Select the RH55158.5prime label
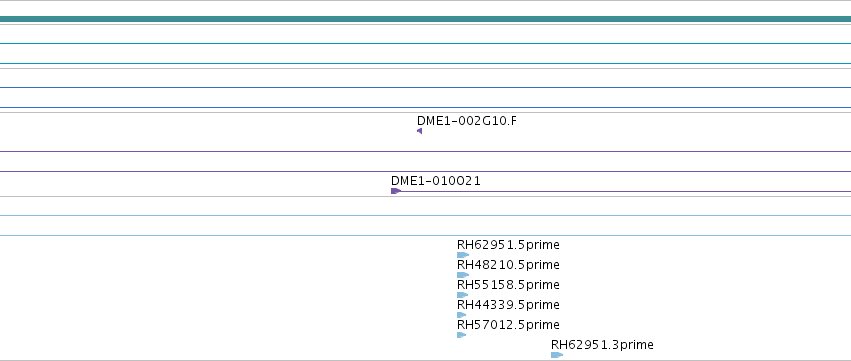 tap(508, 285)
